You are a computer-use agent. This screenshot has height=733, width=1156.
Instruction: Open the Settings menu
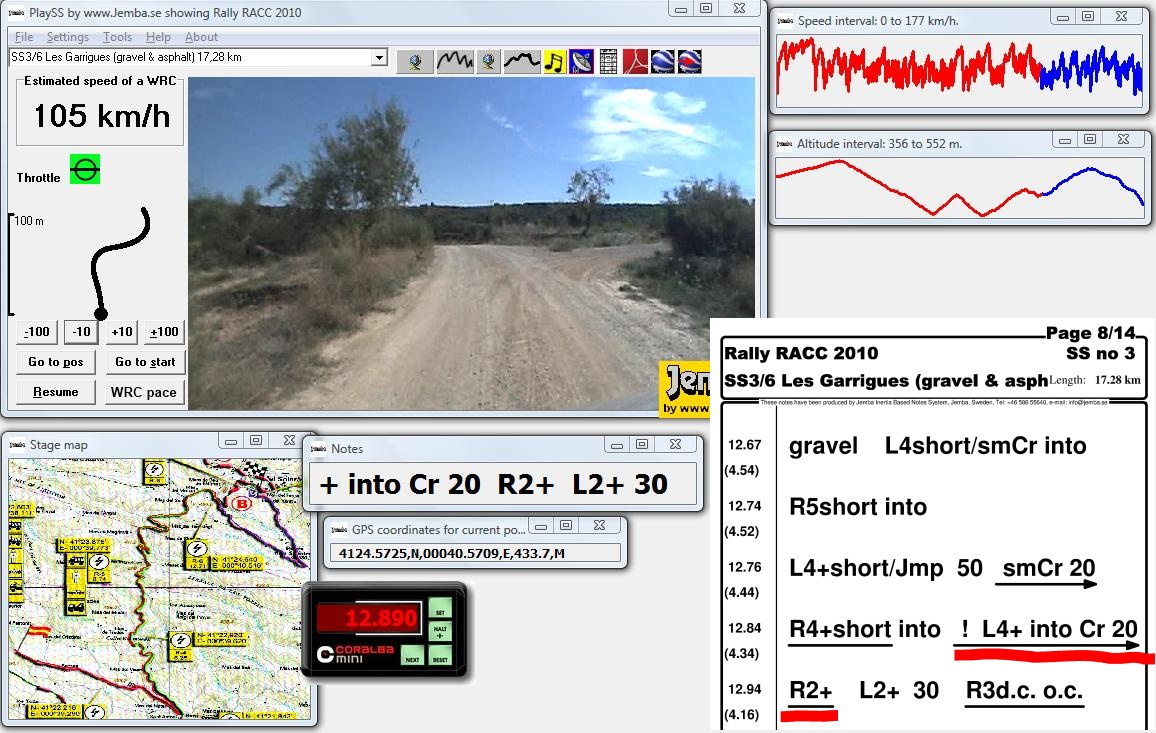[68, 37]
